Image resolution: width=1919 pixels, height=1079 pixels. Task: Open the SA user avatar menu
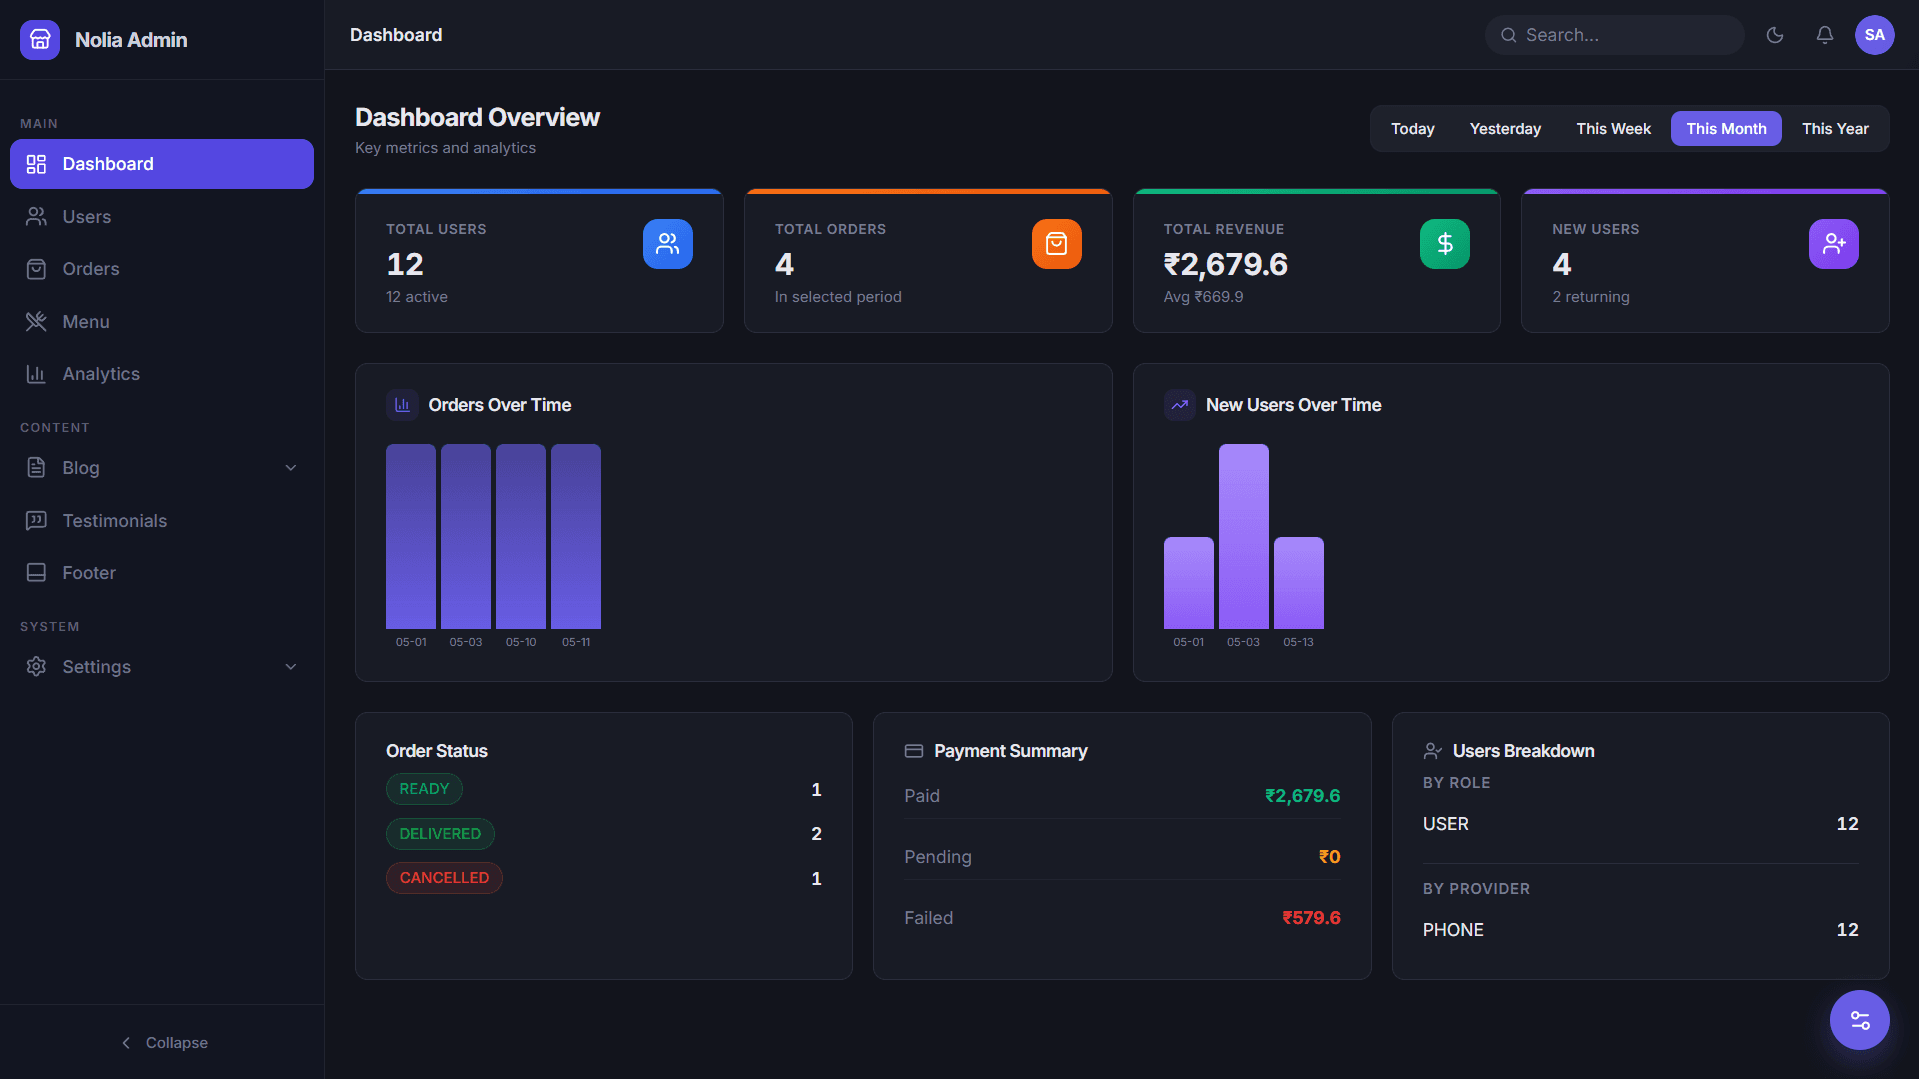(1875, 35)
